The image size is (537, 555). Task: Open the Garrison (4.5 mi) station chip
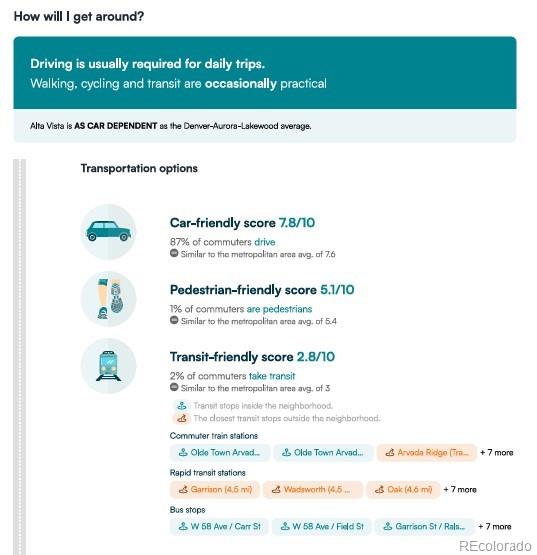[x=215, y=490]
